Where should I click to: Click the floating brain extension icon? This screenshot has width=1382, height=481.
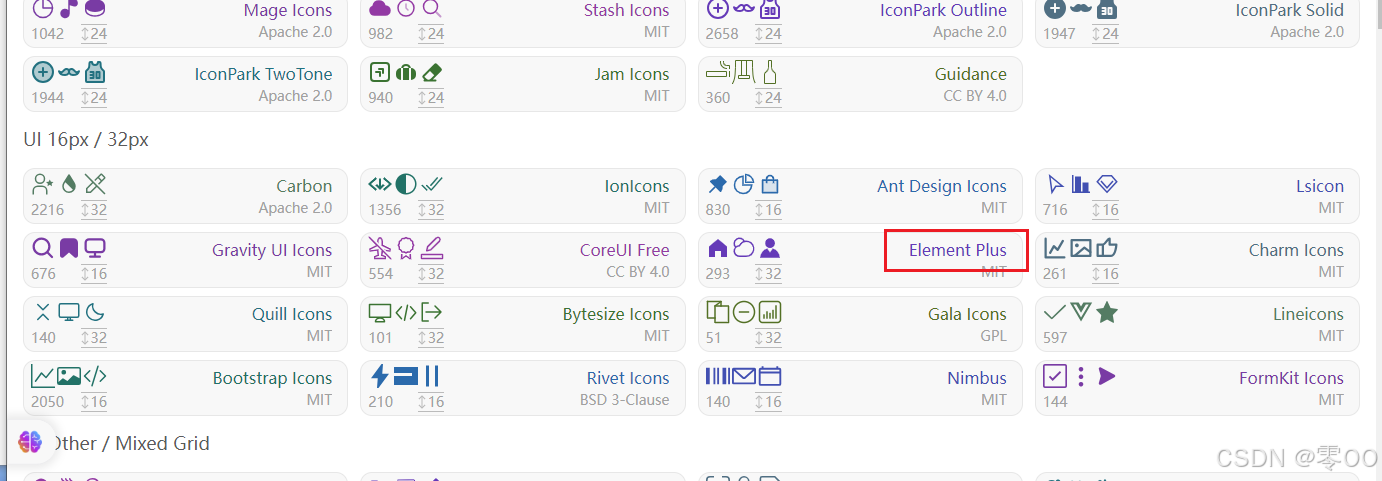click(x=30, y=441)
